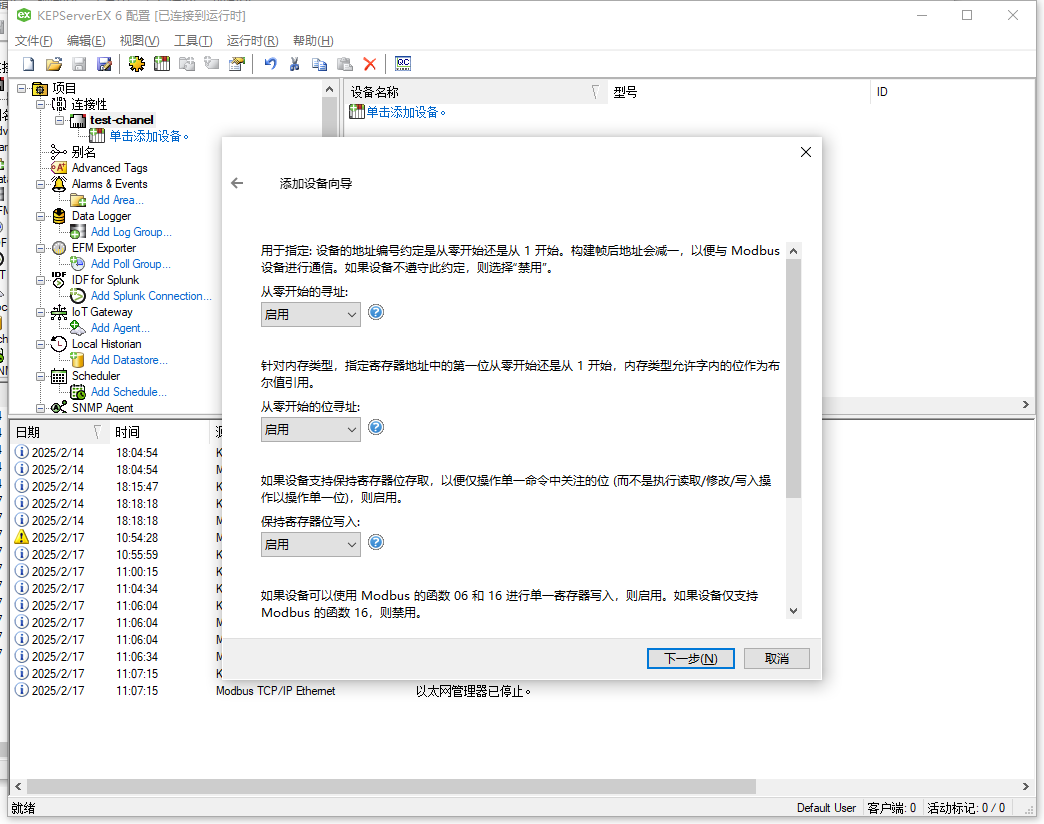This screenshot has width=1044, height=824.
Task: Click Add Schedule... link
Action: point(129,391)
